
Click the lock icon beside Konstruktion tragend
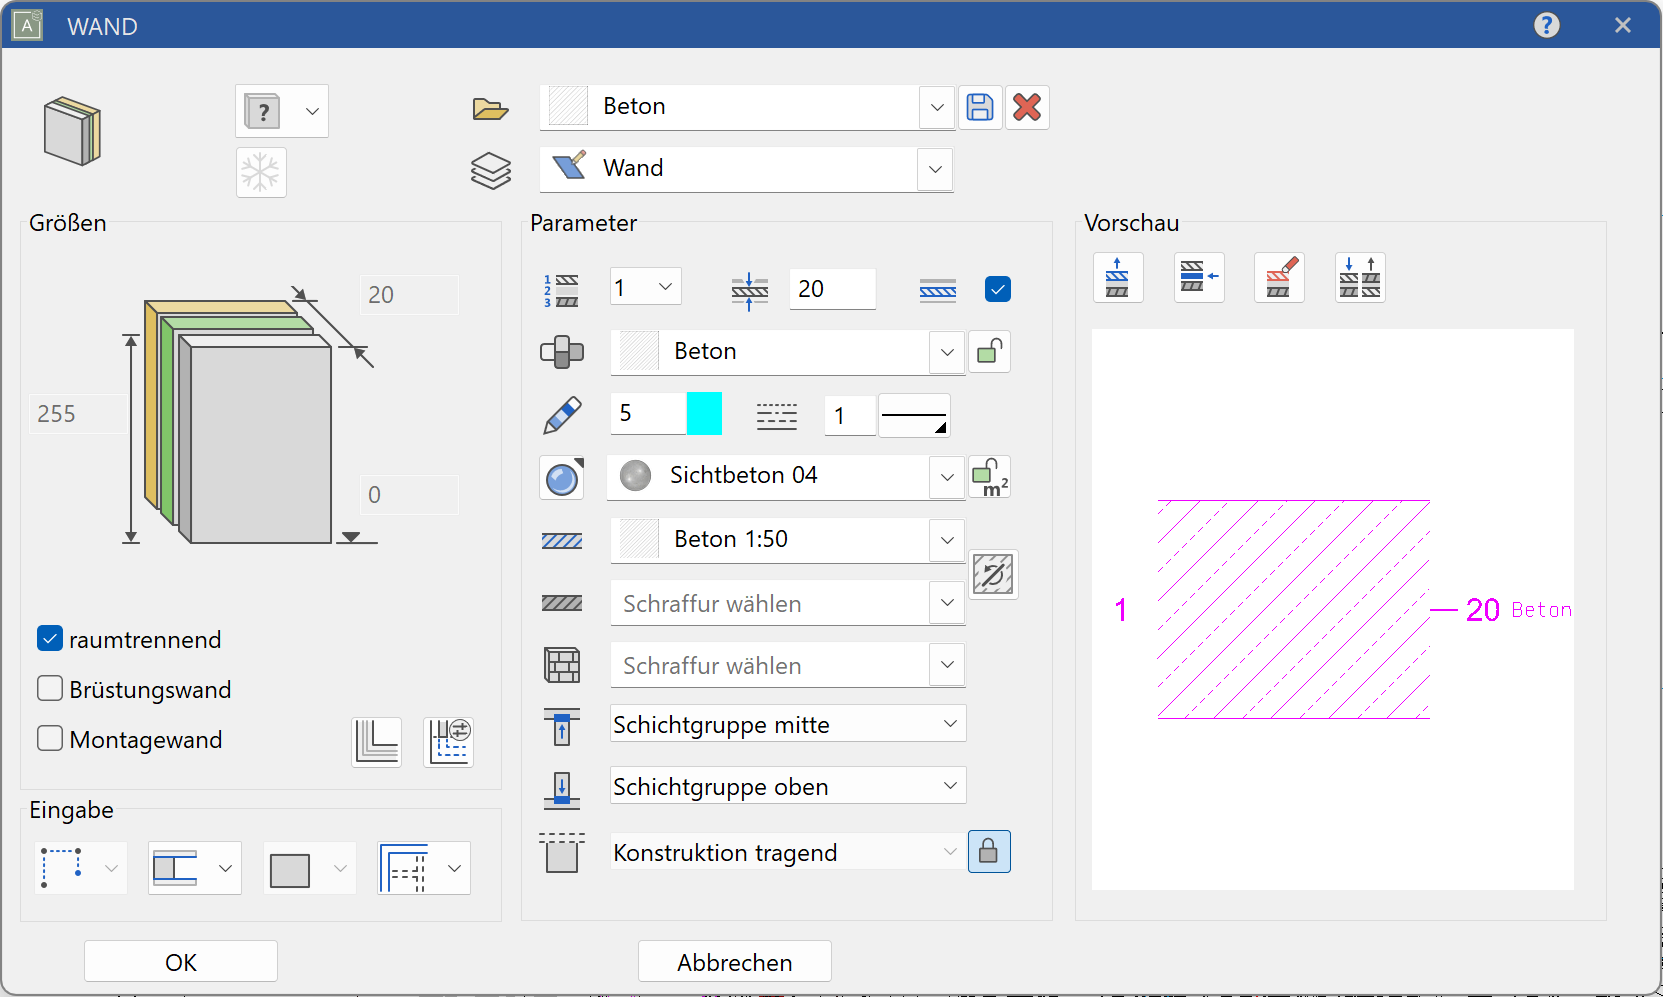point(989,851)
